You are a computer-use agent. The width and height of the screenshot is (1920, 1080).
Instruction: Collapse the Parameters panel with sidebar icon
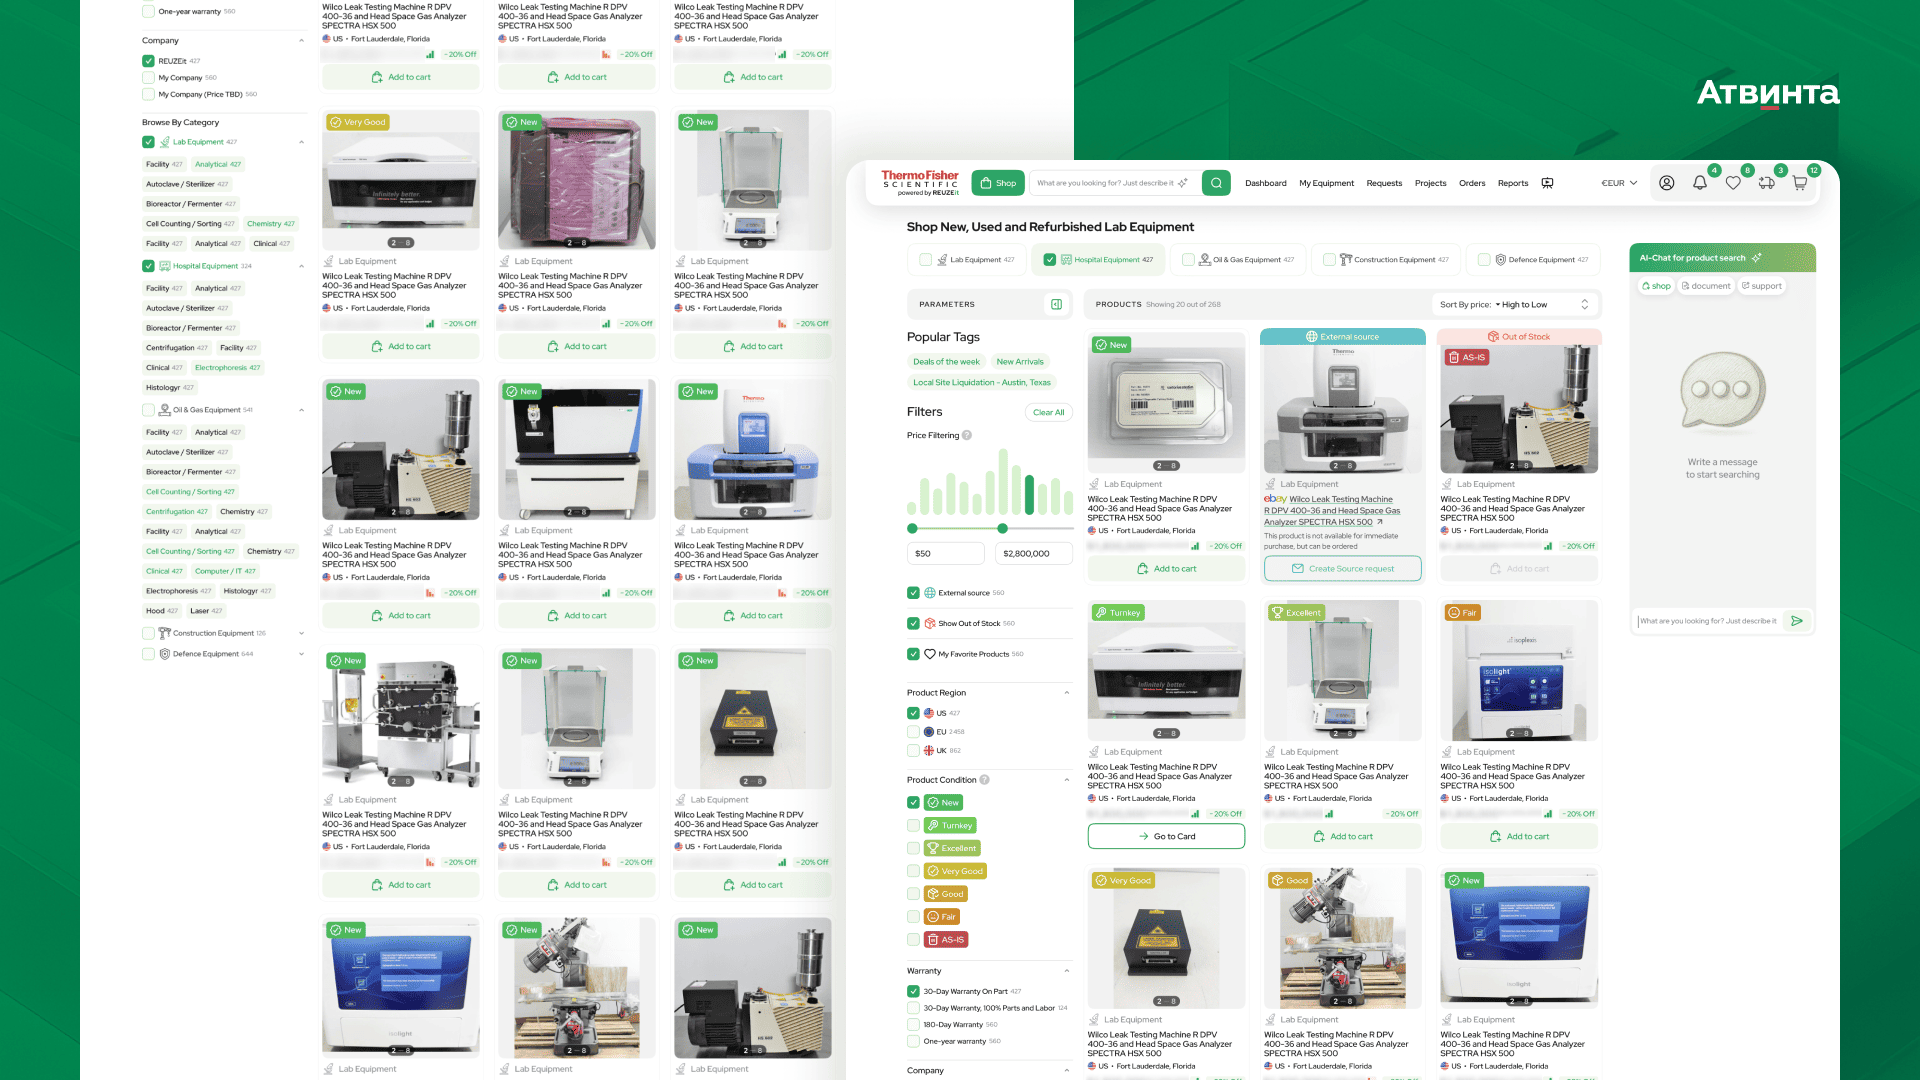(1056, 304)
